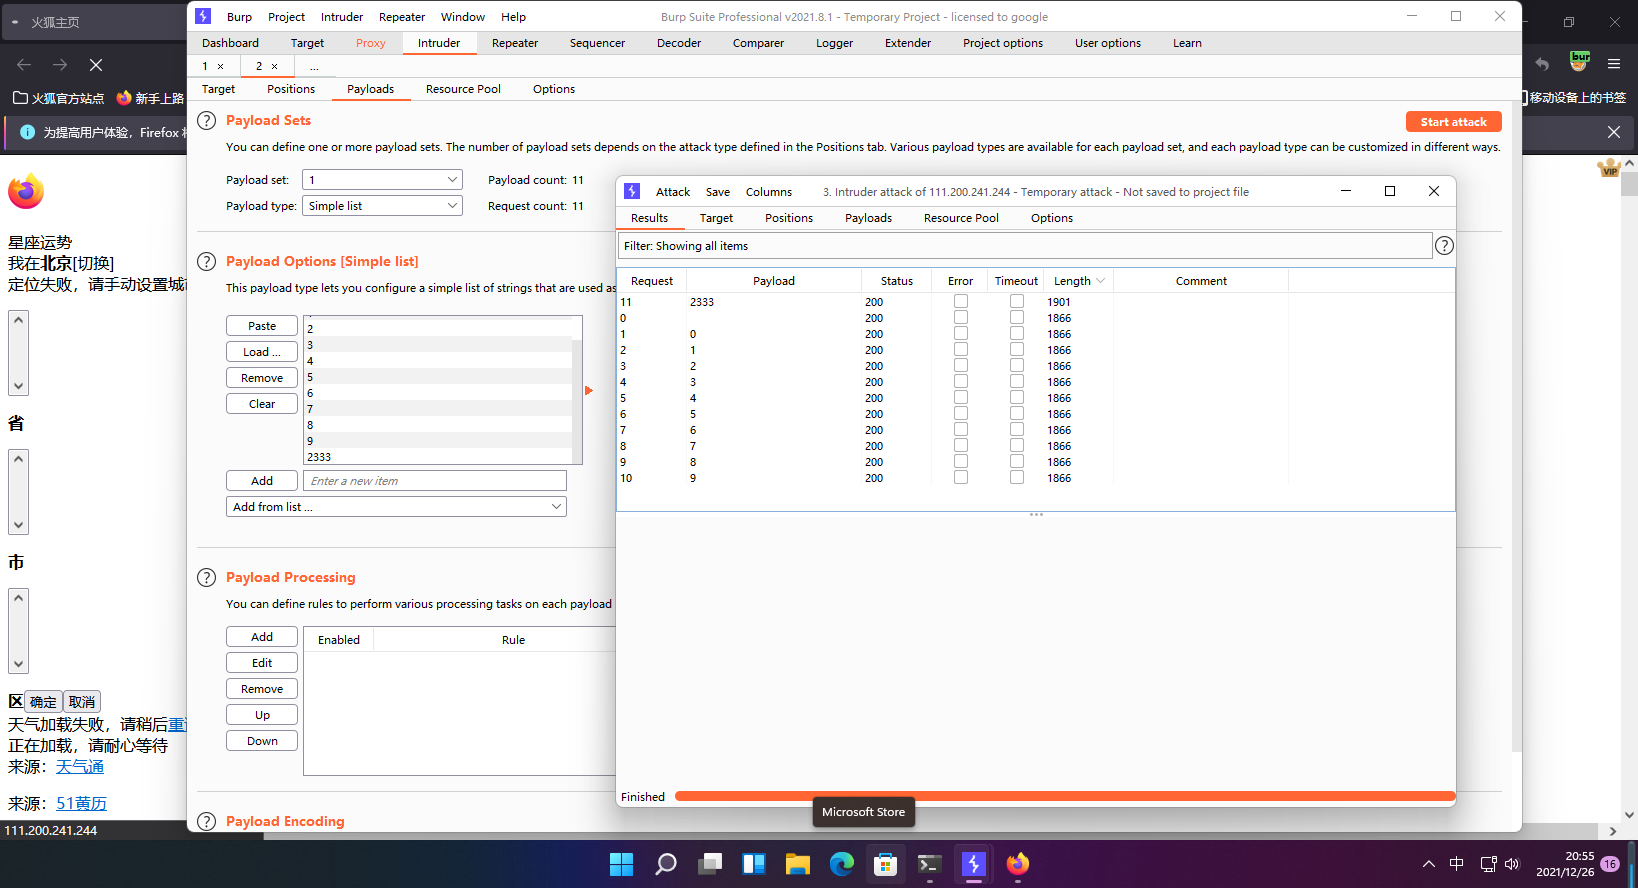The width and height of the screenshot is (1638, 888).
Task: Open Firefox hamburger menu
Action: click(1614, 64)
